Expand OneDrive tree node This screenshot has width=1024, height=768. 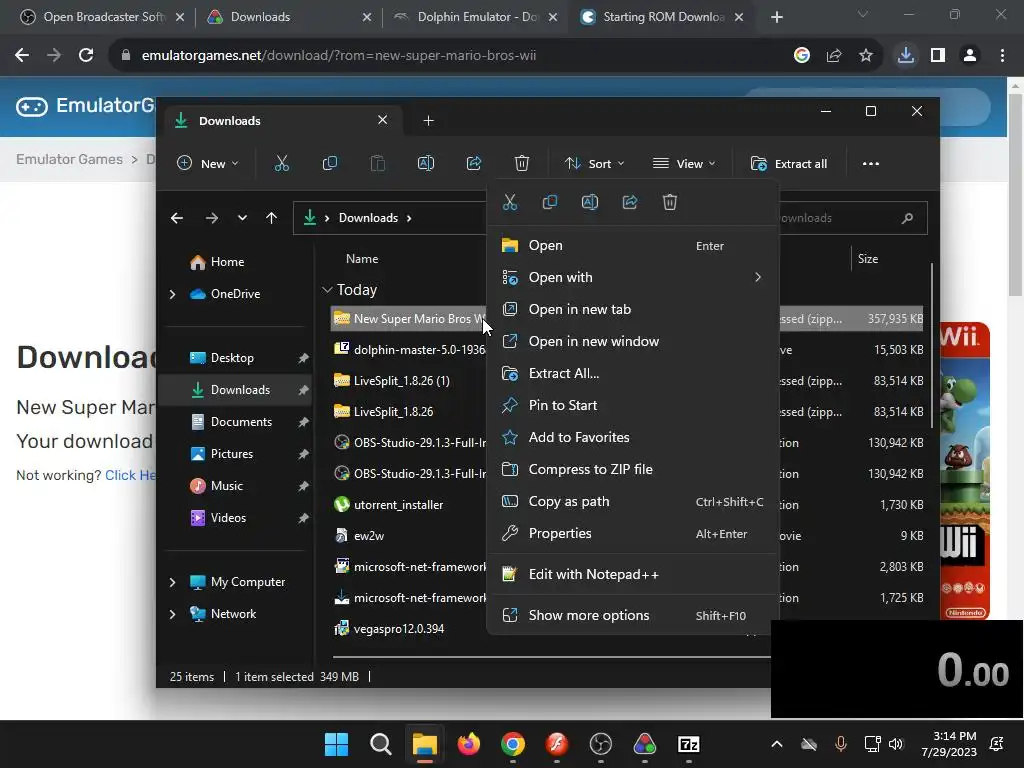pyautogui.click(x=172, y=295)
